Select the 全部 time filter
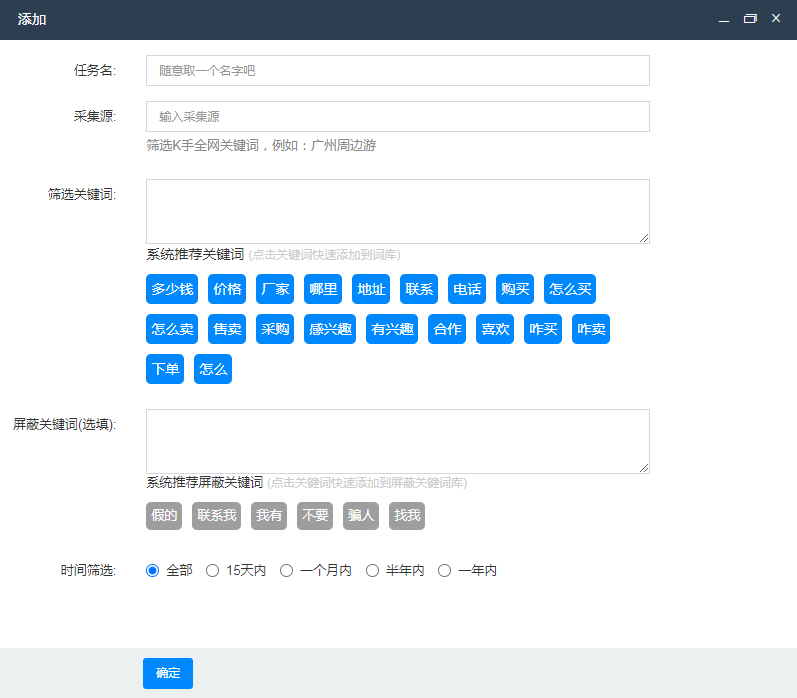 pos(152,570)
